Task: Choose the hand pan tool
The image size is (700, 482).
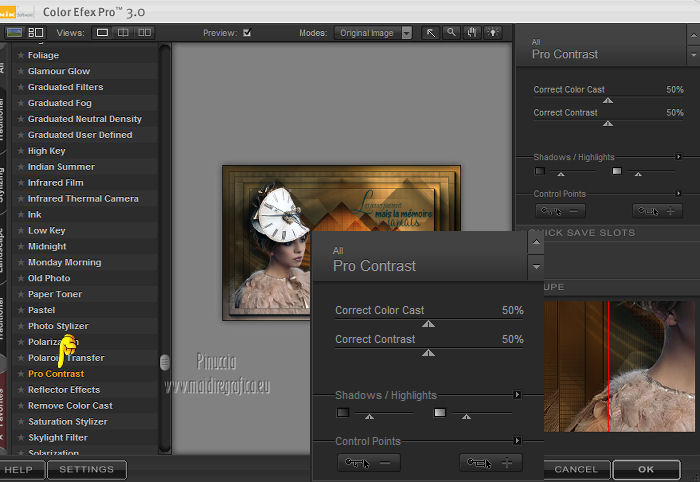Action: [472, 32]
